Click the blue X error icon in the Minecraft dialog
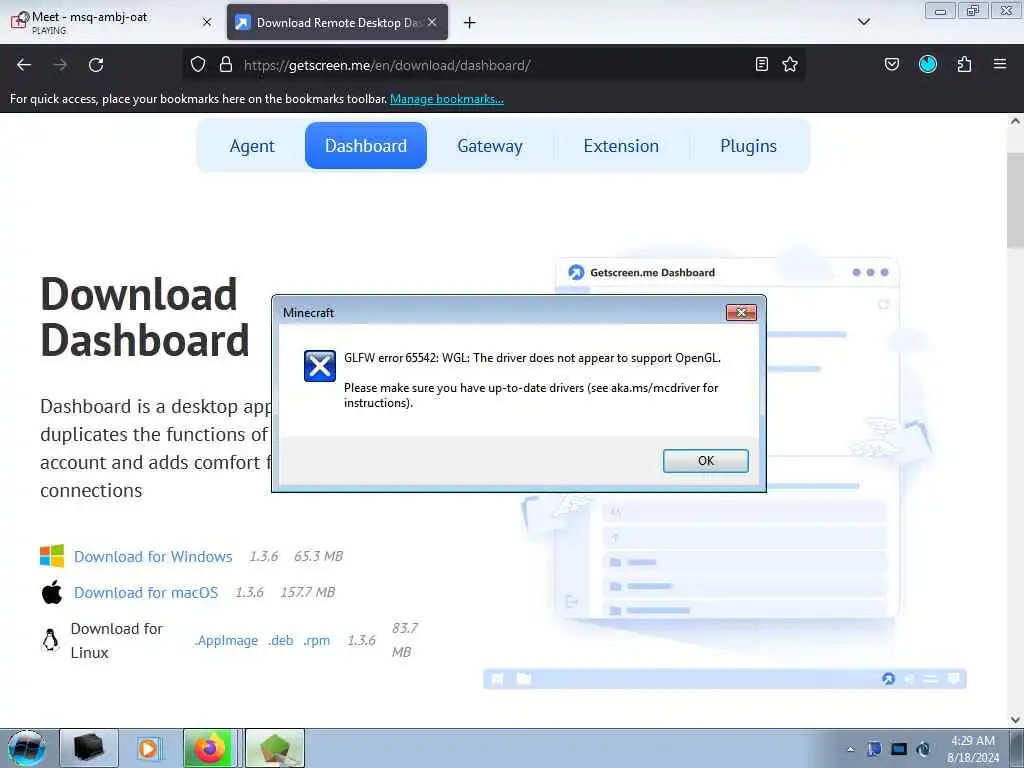This screenshot has height=768, width=1024. point(319,366)
